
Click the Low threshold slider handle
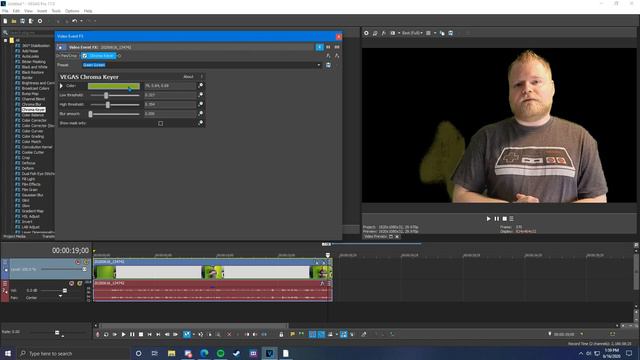(106, 95)
